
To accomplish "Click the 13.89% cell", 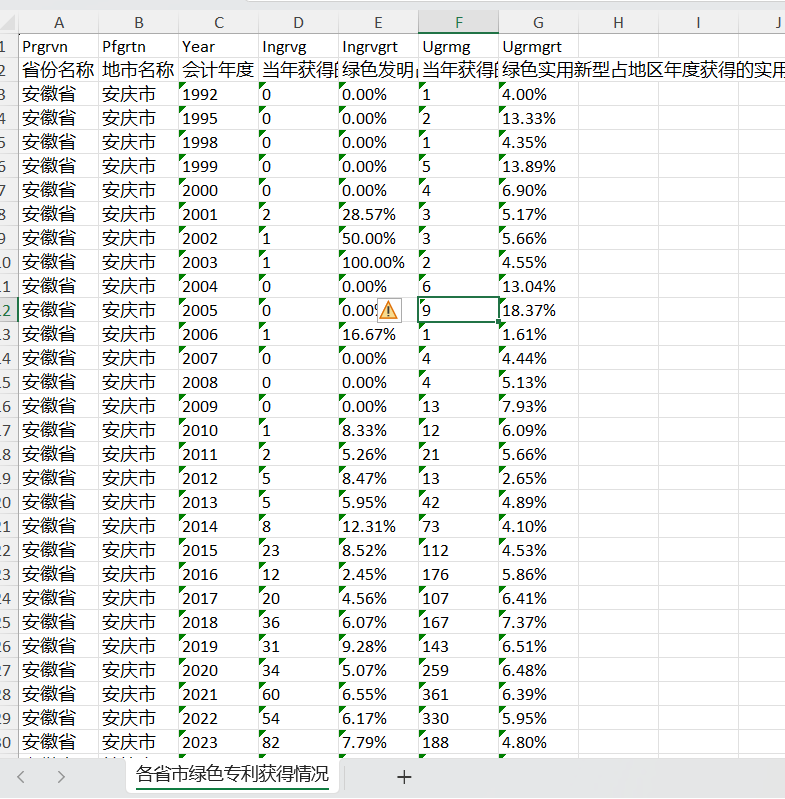I will click(x=538, y=166).
